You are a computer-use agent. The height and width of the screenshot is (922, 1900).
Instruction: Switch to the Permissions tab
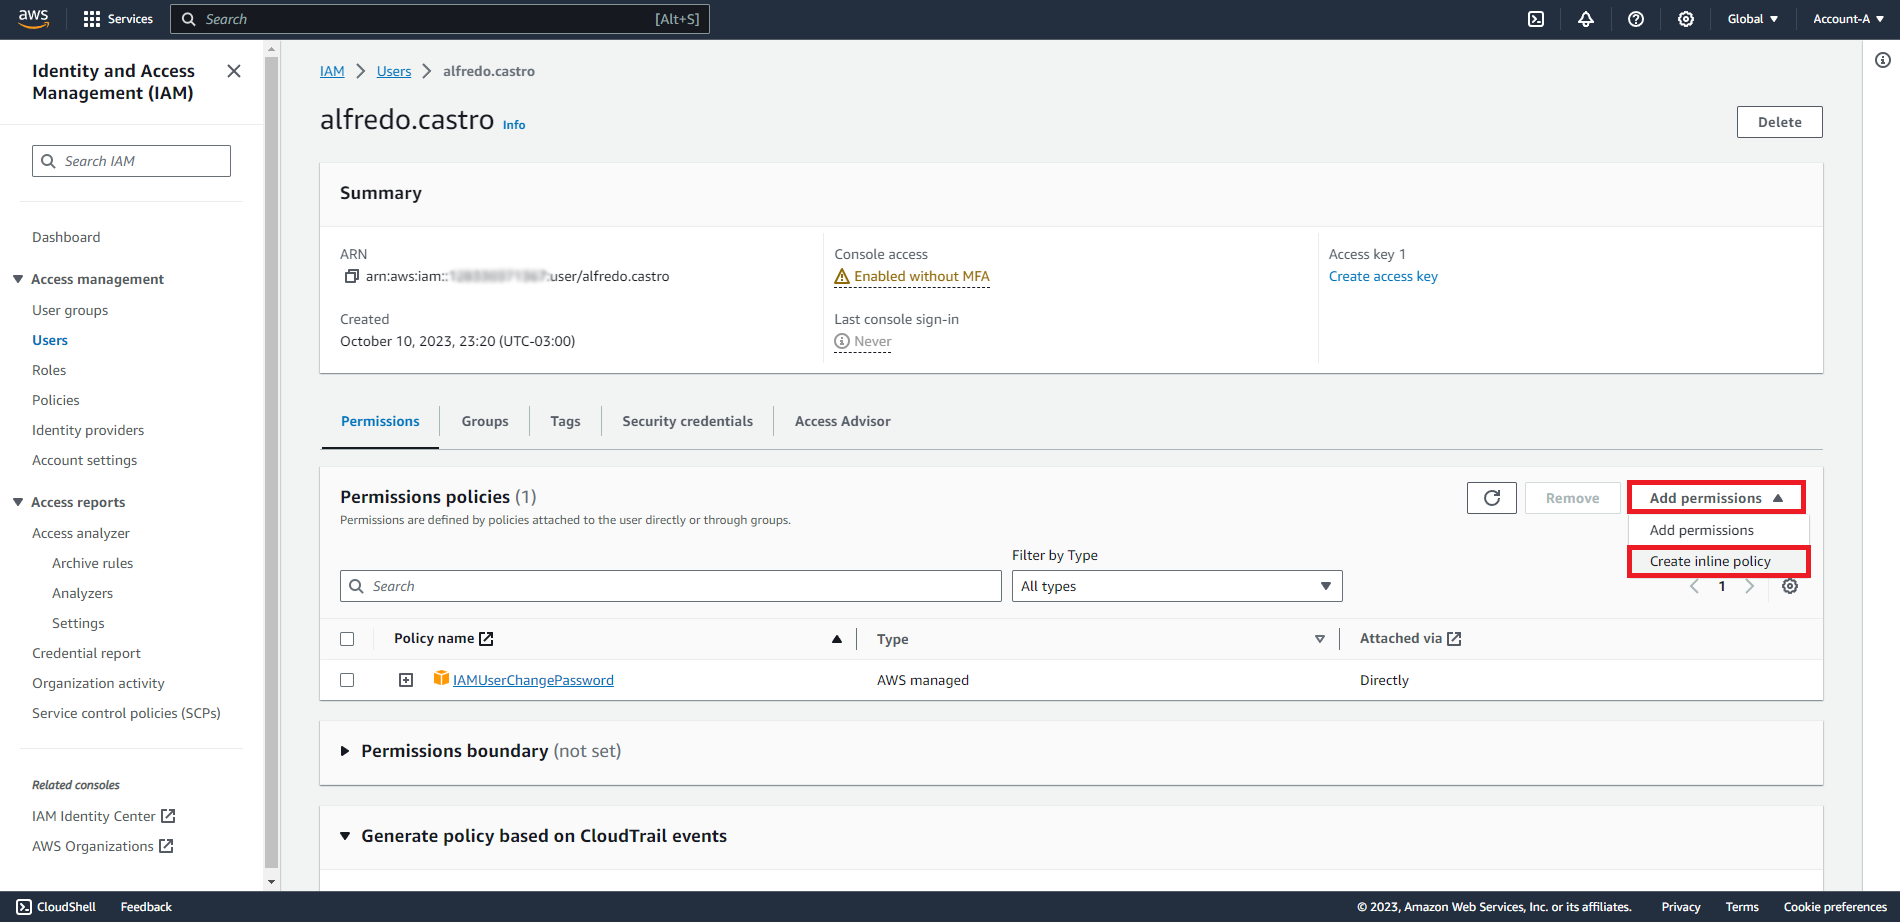[x=380, y=421]
